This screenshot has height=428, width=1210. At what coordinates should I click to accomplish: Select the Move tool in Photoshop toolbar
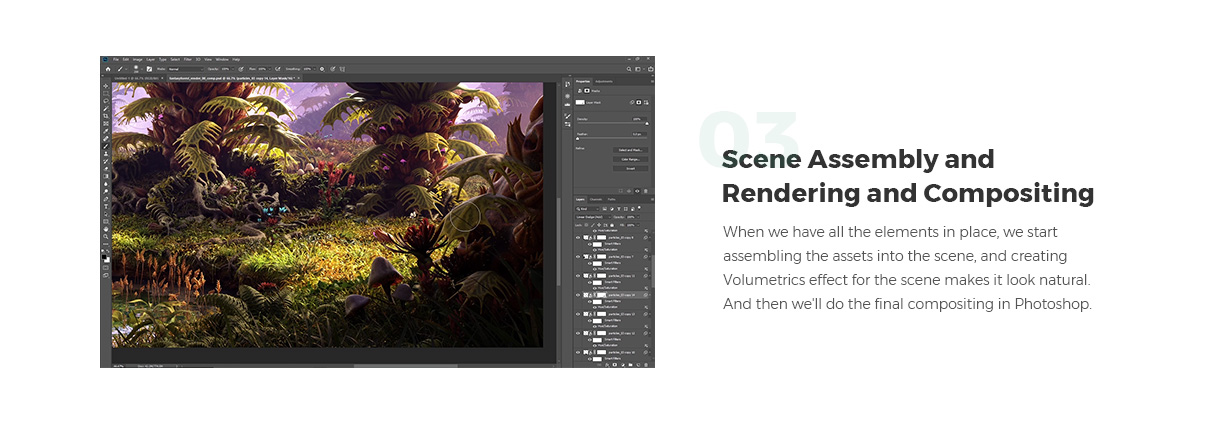click(106, 86)
